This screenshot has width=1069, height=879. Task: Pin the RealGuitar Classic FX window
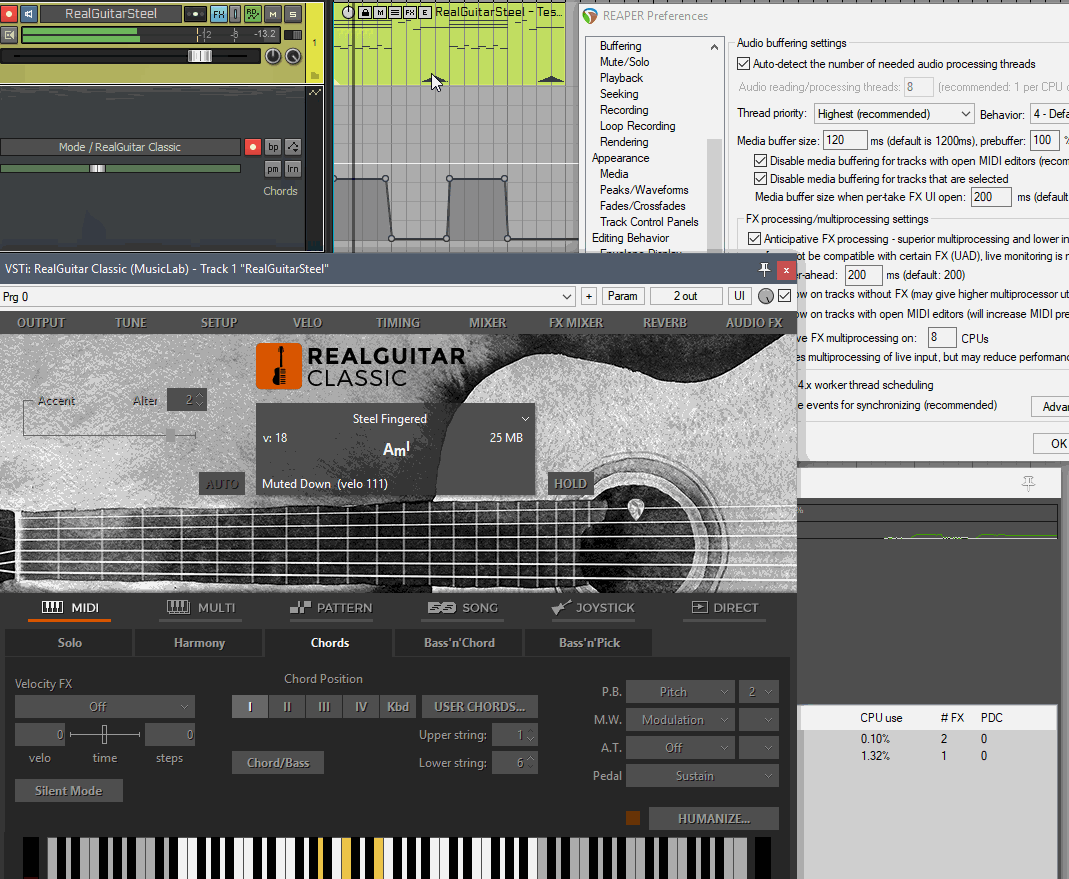click(764, 270)
